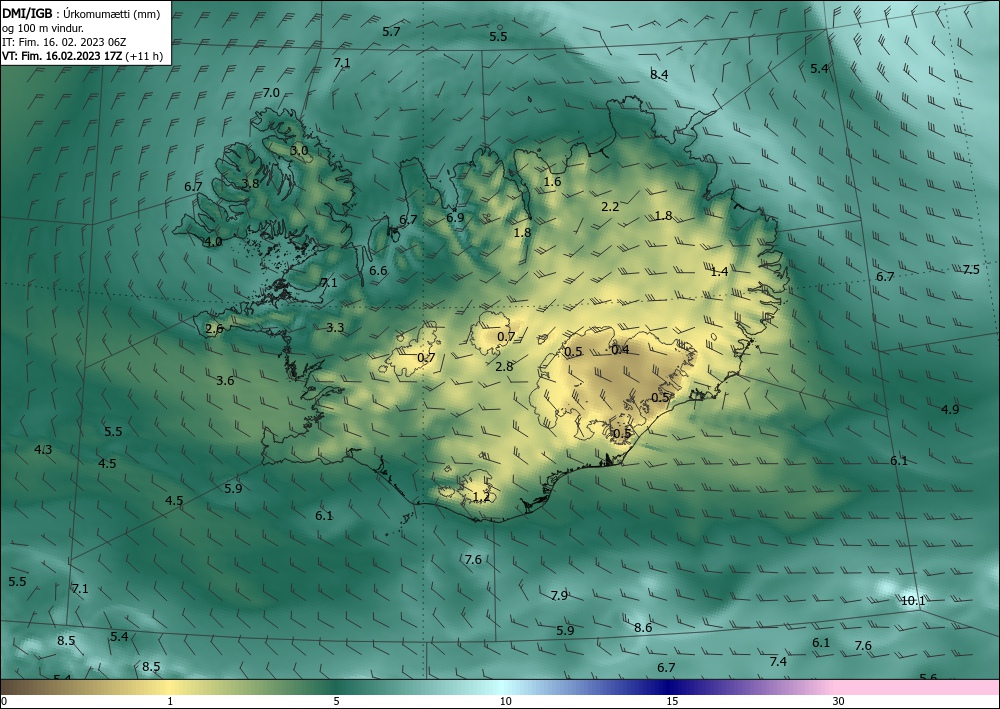Click the 'DMI/IGB : Úrkomumætti (mm)' title text
1000x709 pixels.
(81, 14)
